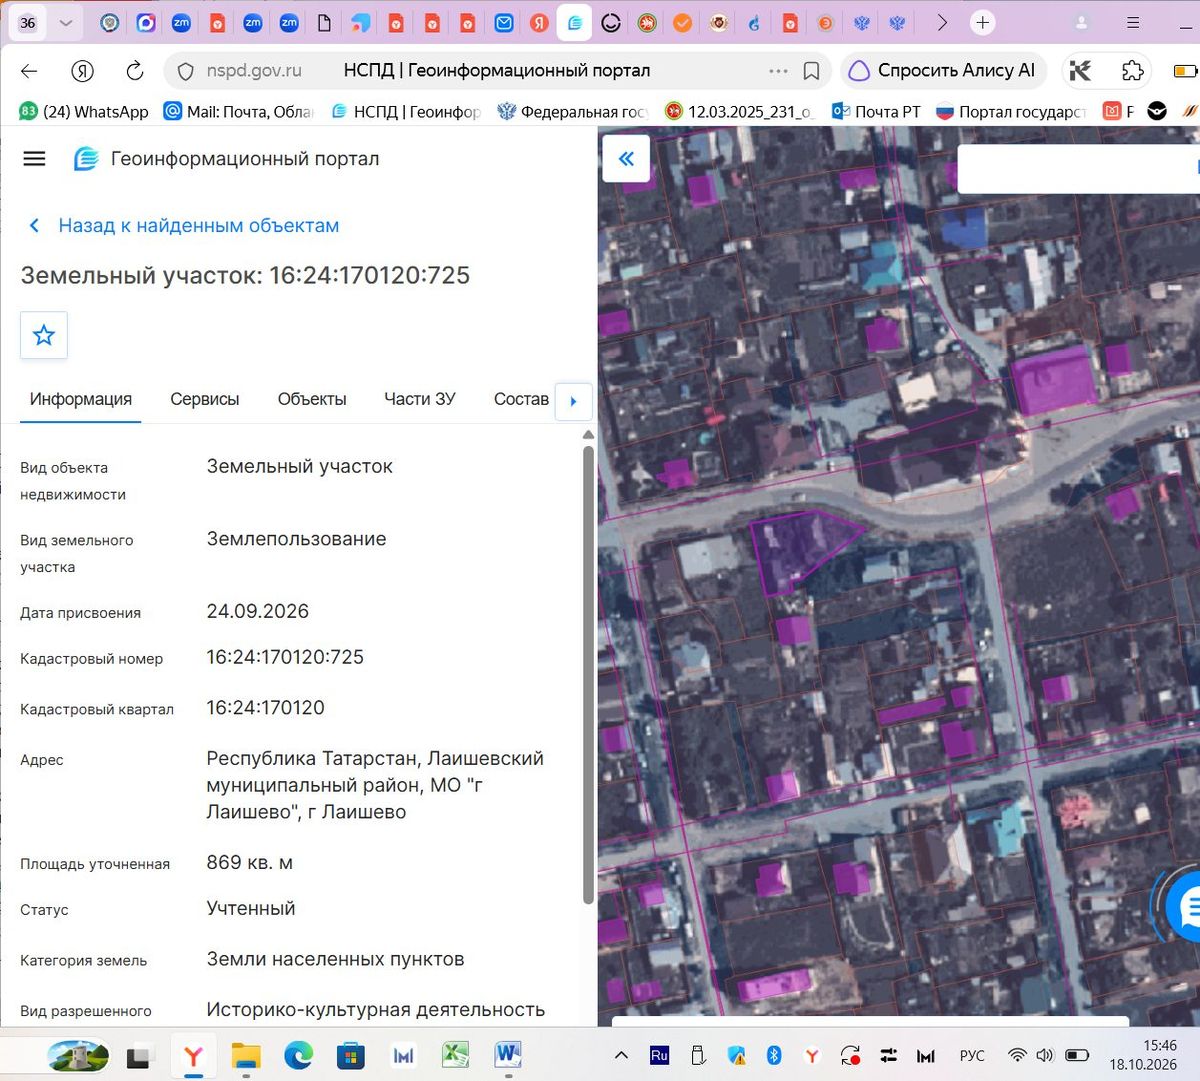Open the support chat bubble icon

click(1187, 907)
